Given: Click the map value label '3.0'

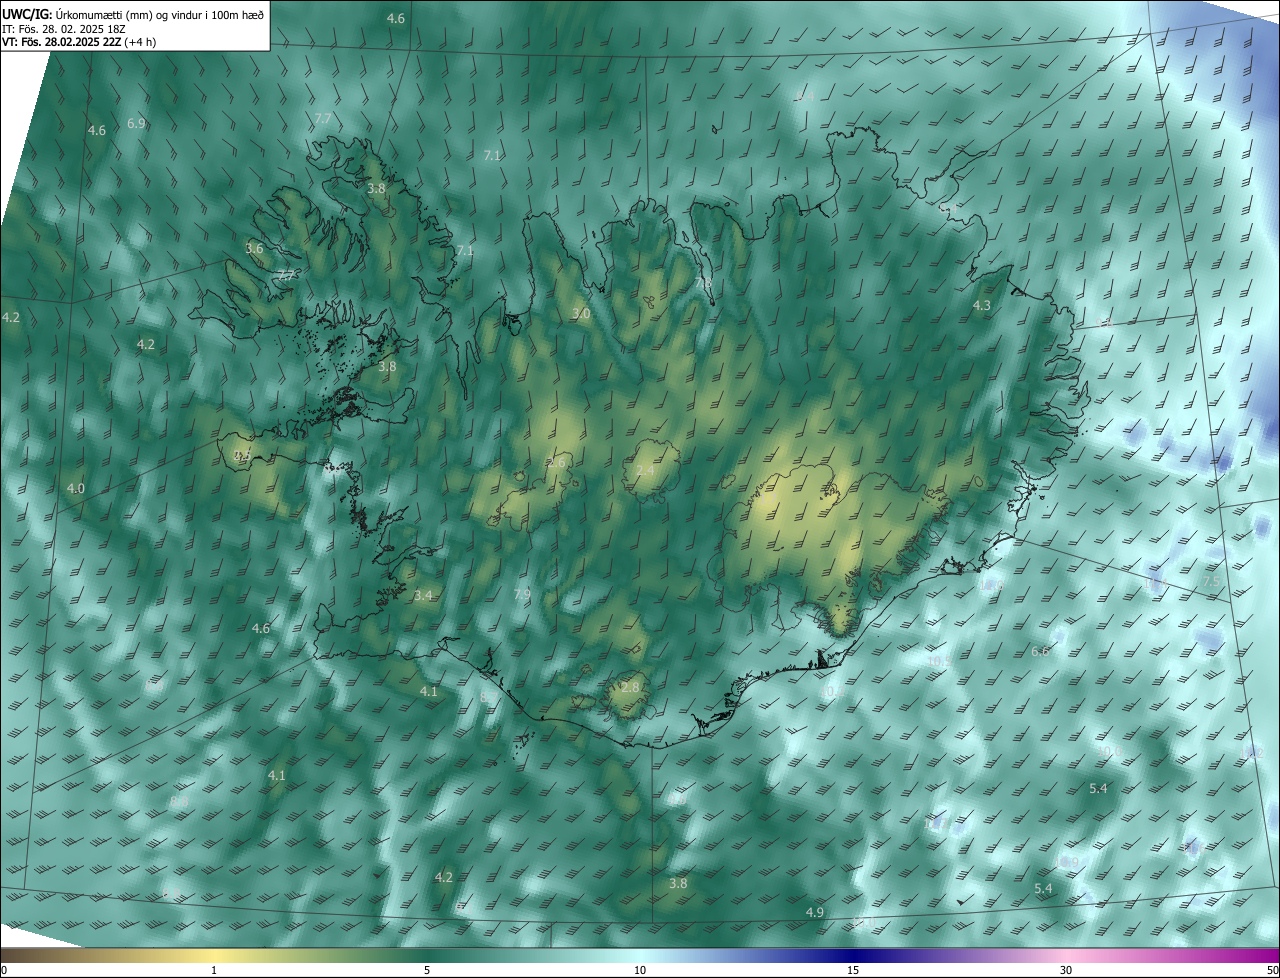Looking at the screenshot, I should click(x=581, y=314).
